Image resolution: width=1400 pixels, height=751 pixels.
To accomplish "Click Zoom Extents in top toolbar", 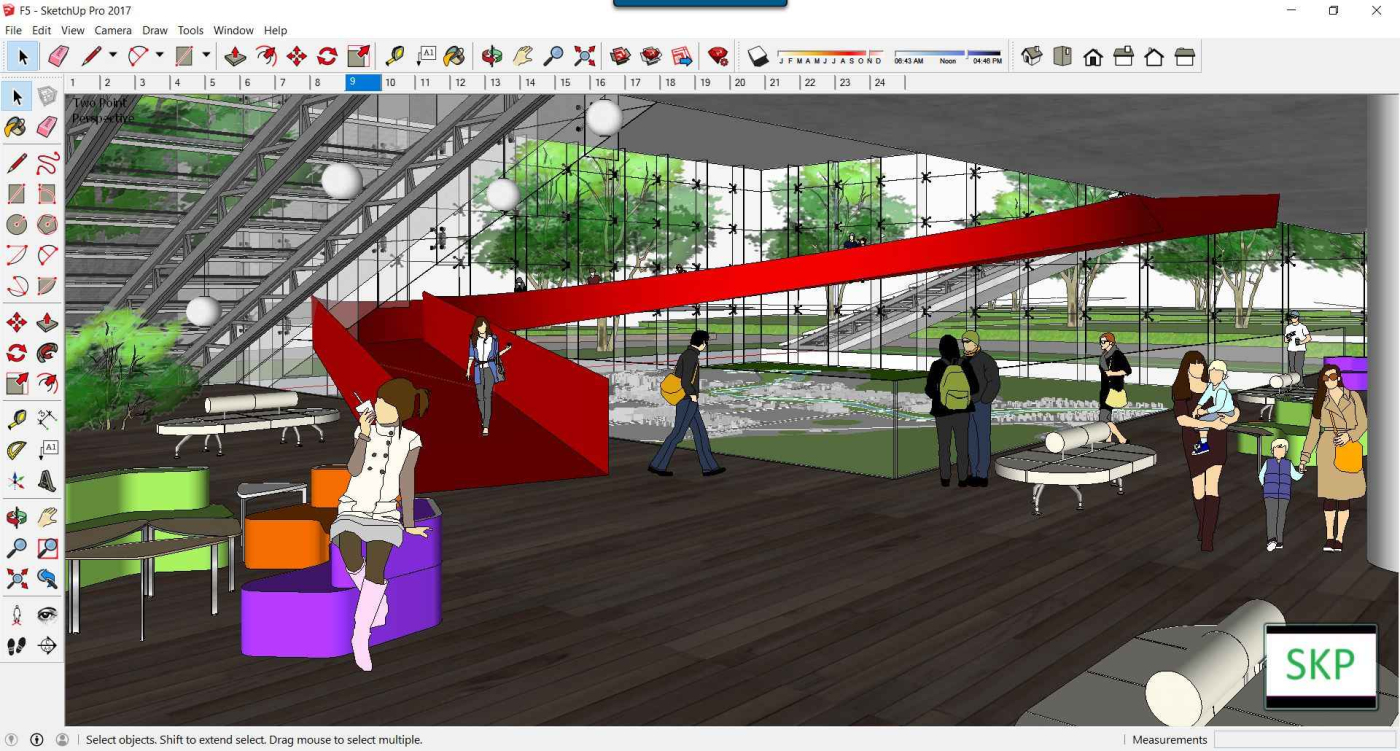I will (585, 56).
